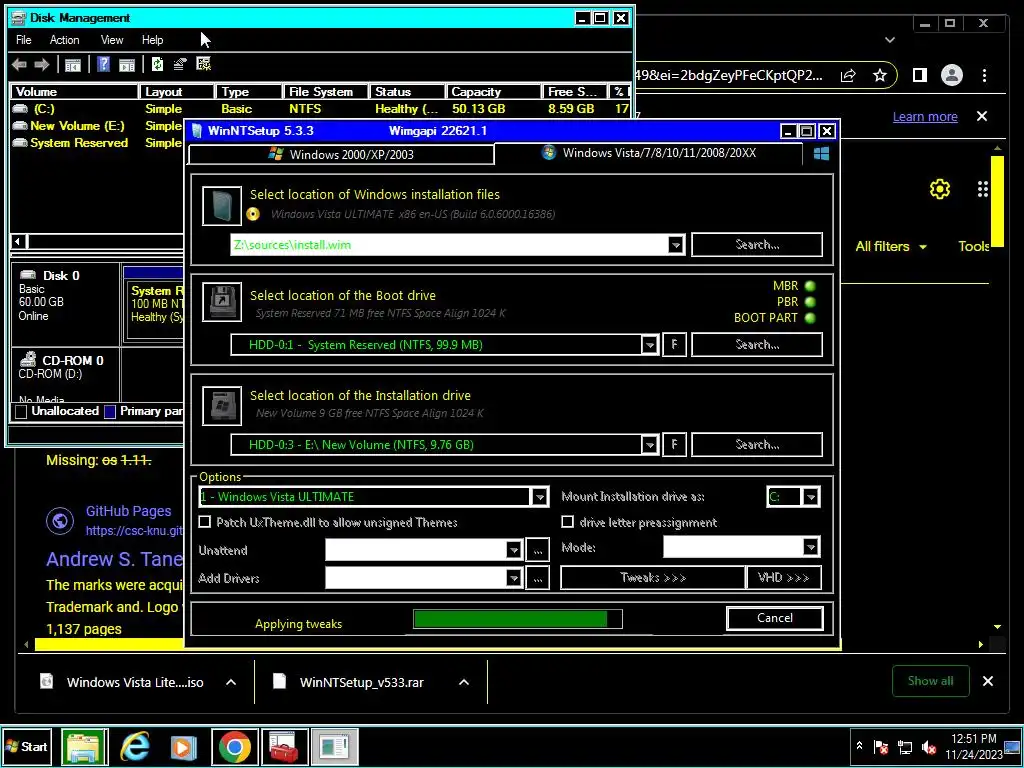The image size is (1024, 768).
Task: Open the red toolbox app in the taskbar
Action: [x=284, y=746]
